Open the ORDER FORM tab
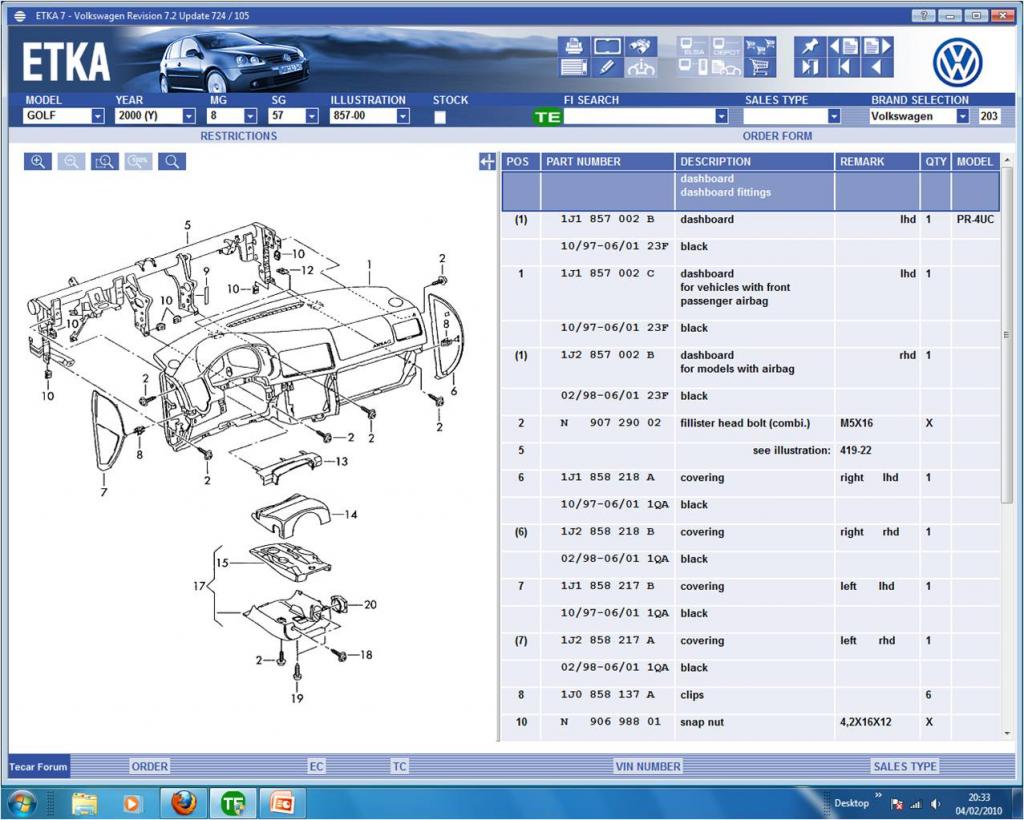The width and height of the screenshot is (1024, 820). pos(777,136)
